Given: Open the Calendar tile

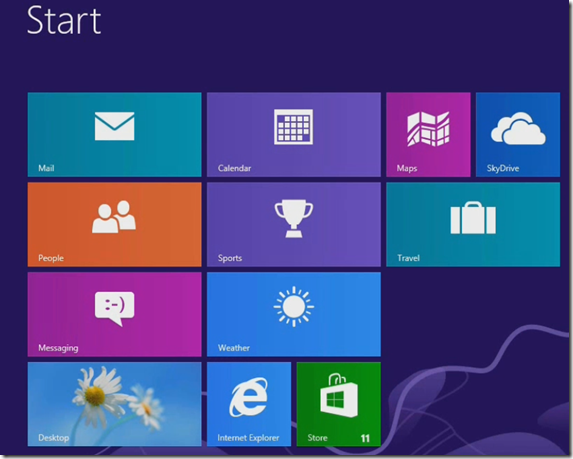Looking at the screenshot, I should 294,134.
